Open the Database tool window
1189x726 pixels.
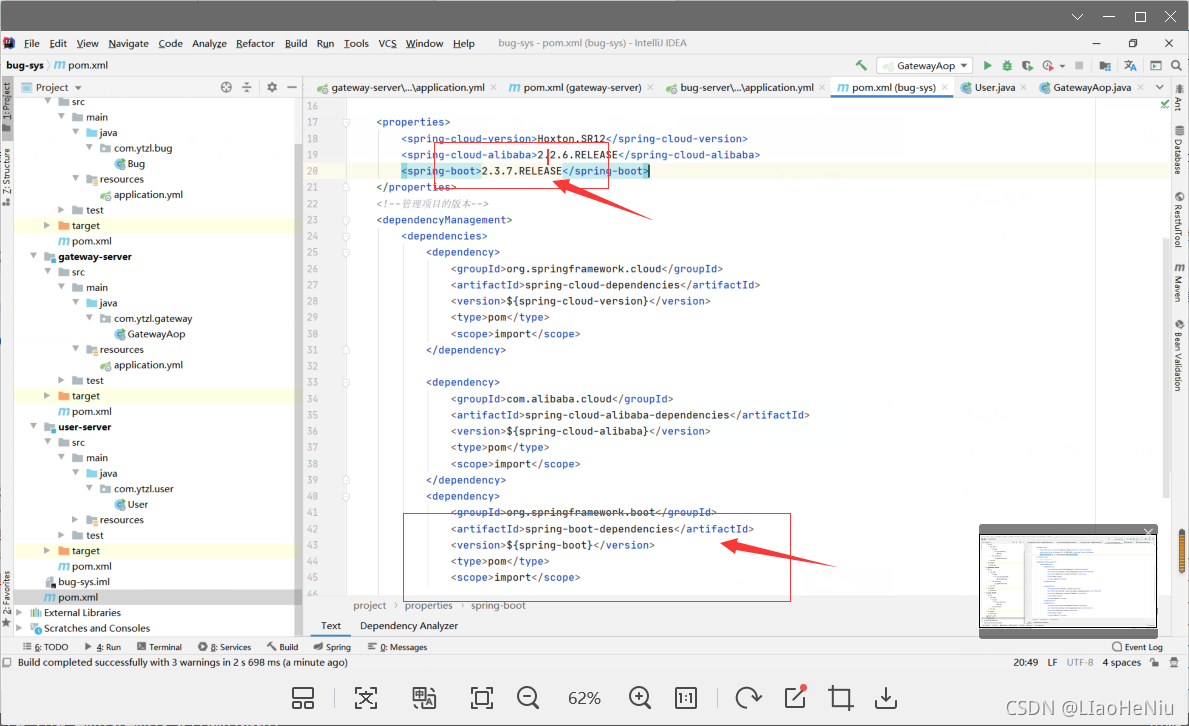pyautogui.click(x=1181, y=148)
